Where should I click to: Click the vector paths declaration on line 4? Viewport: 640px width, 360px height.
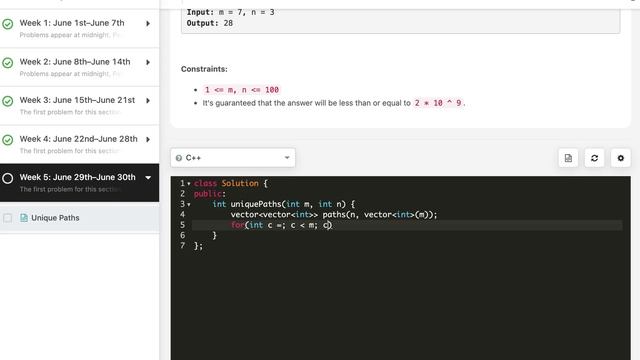click(334, 215)
